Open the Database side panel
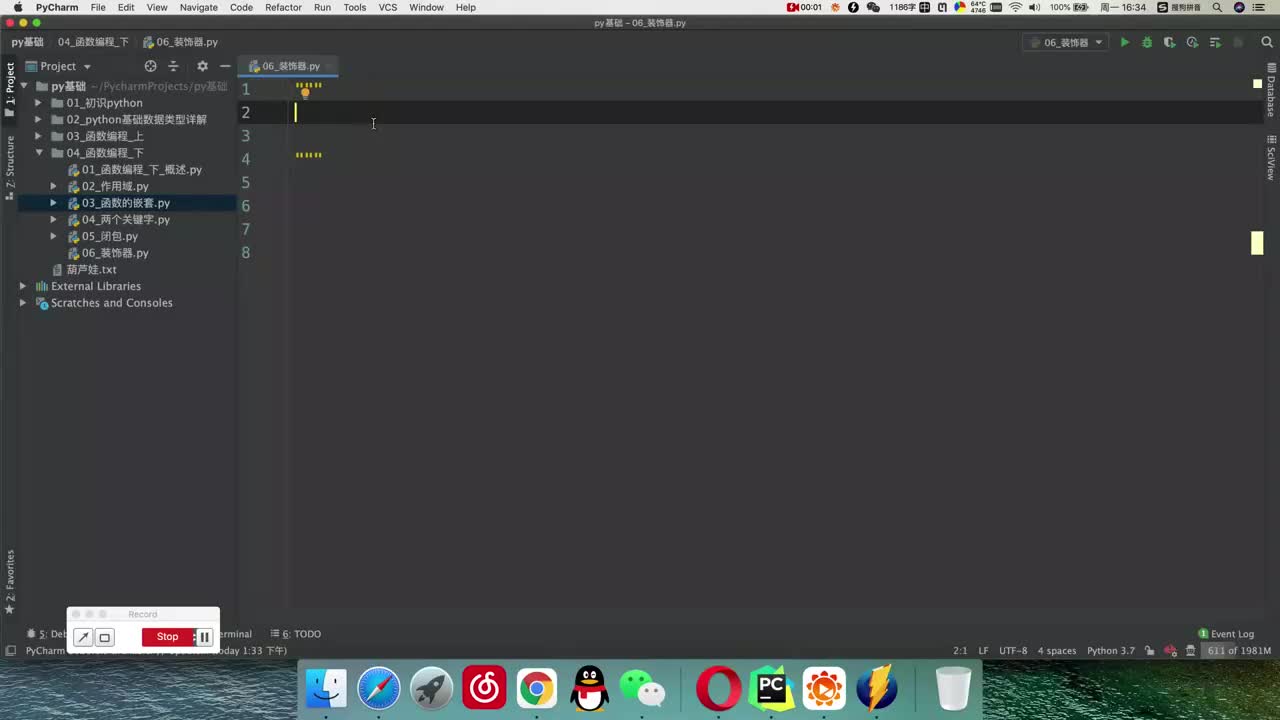The image size is (1280, 720). [1271, 91]
